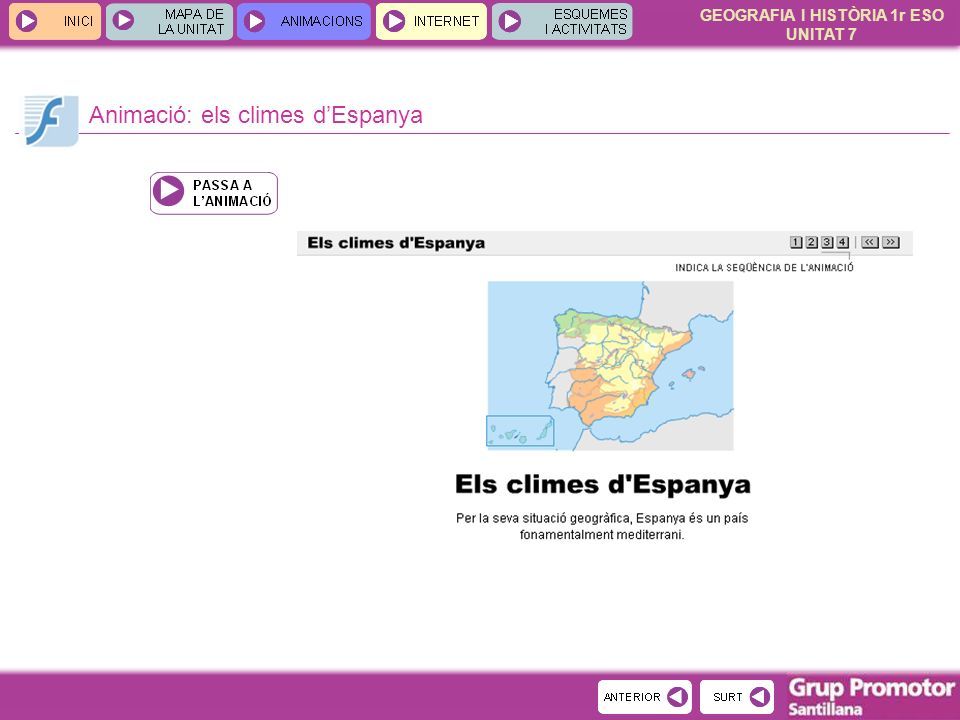Click the ANTERIOR back button
960x720 pixels.
point(645,697)
